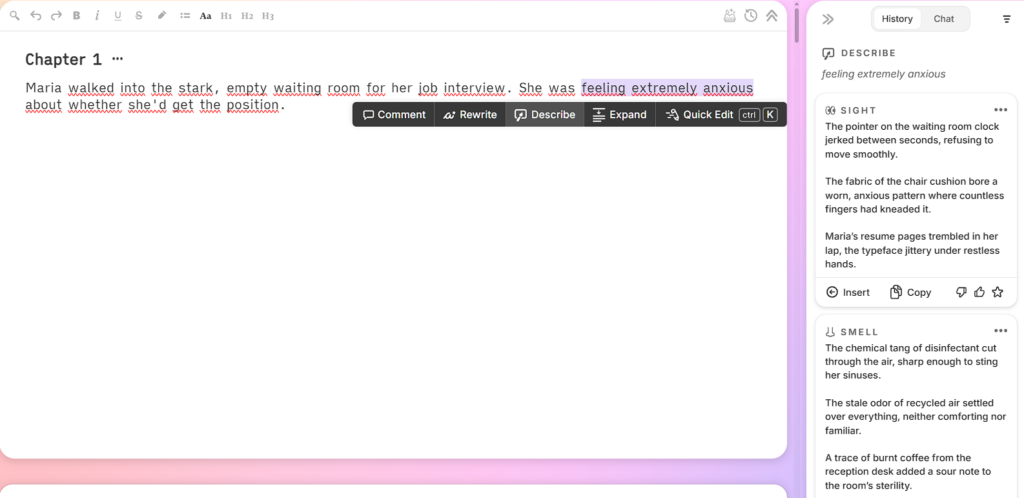
Task: Select the highlighter pen tool
Action: 162,16
